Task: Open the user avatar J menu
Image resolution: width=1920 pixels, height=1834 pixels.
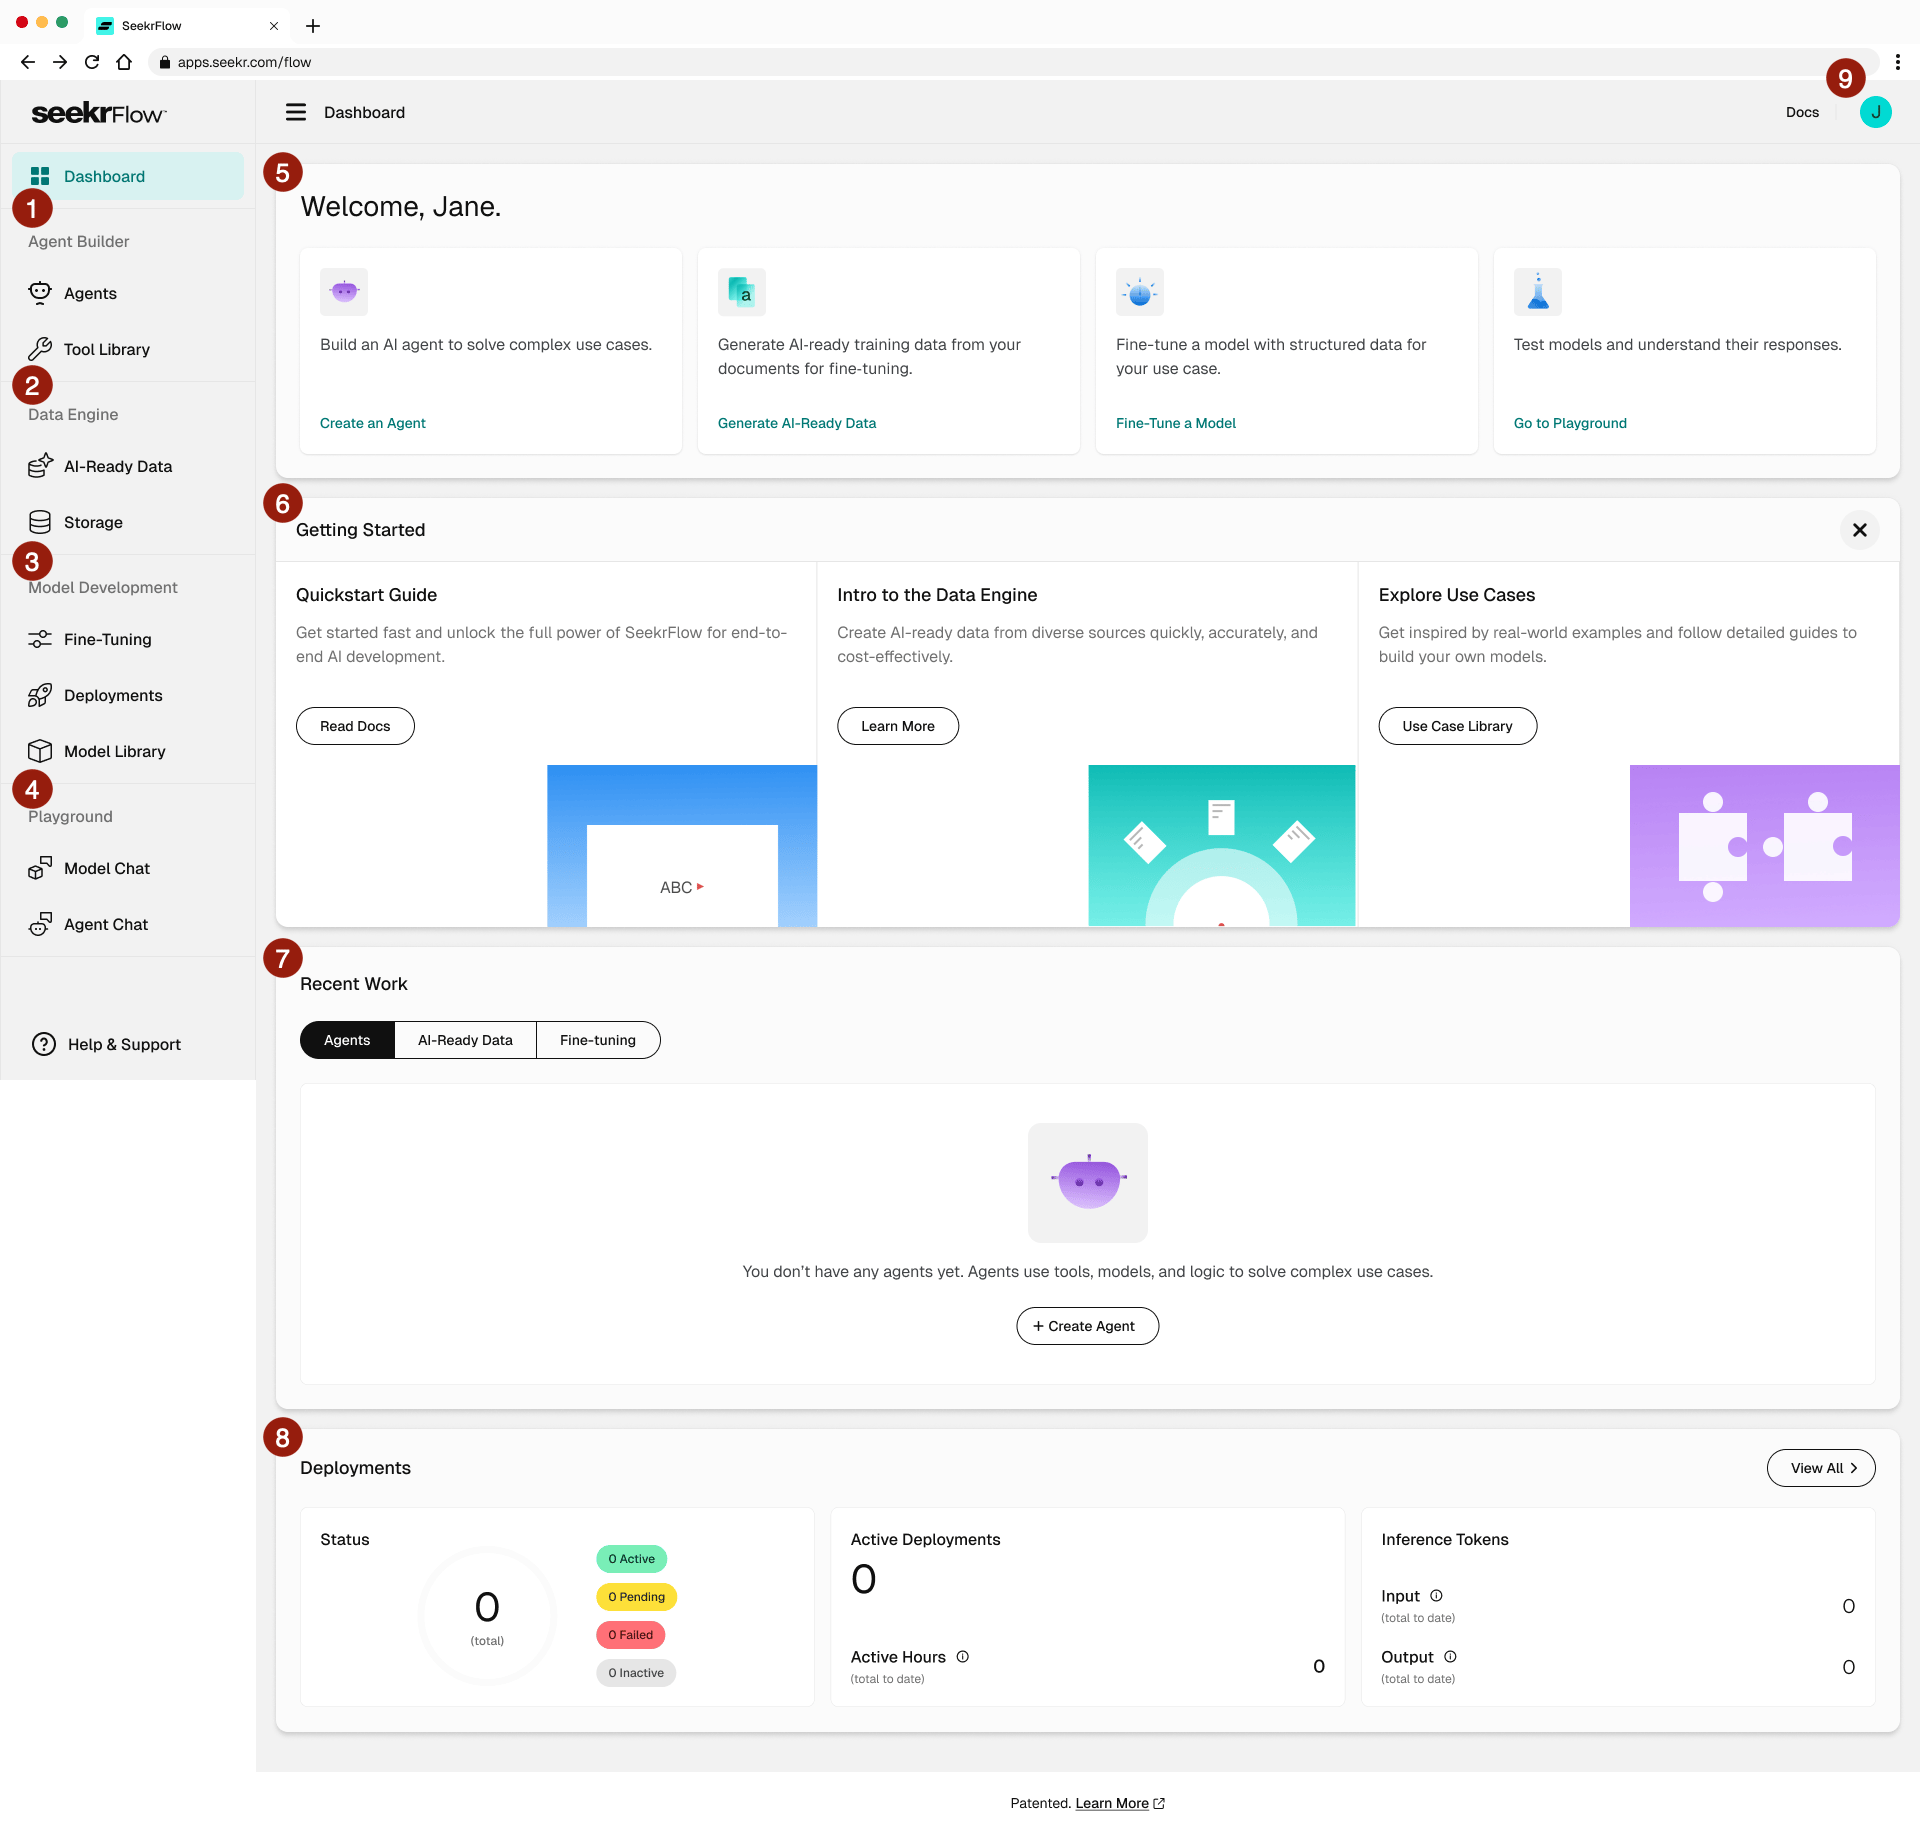Action: [x=1876, y=112]
